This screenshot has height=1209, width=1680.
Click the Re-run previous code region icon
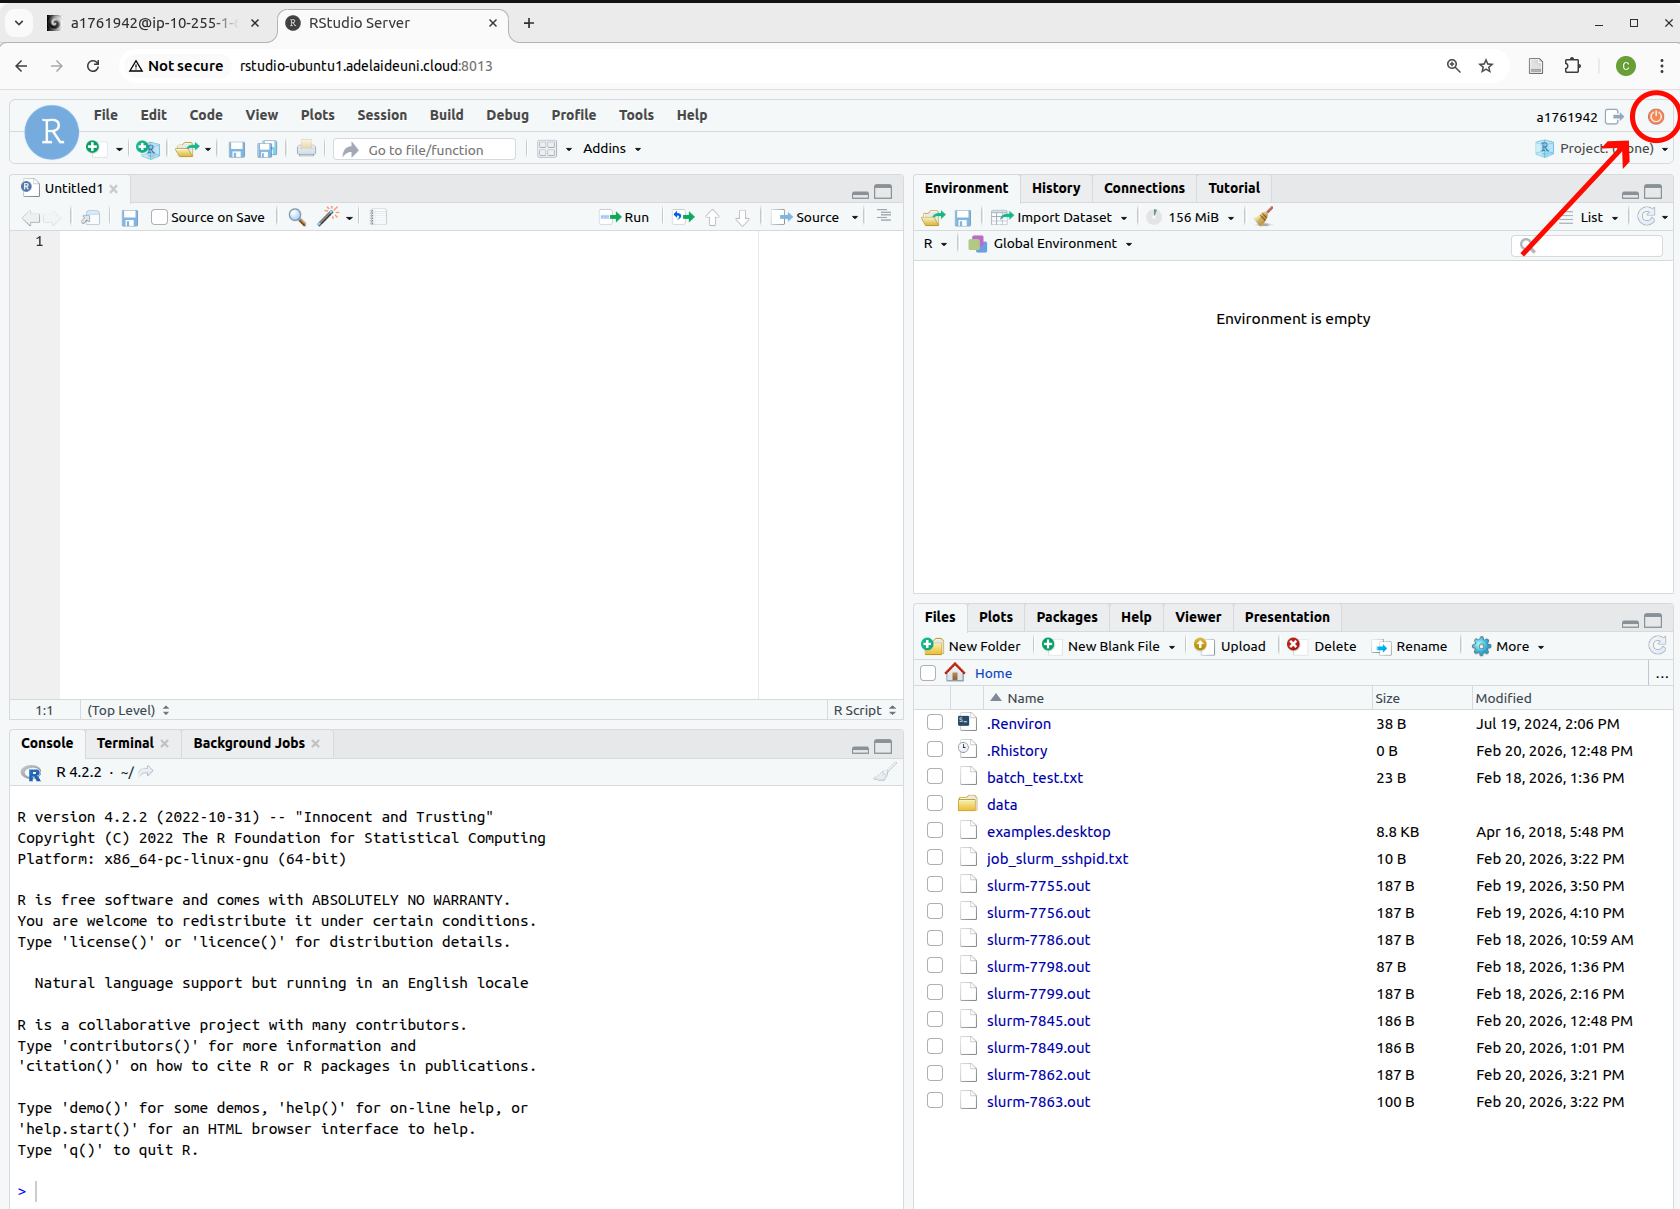pos(683,217)
